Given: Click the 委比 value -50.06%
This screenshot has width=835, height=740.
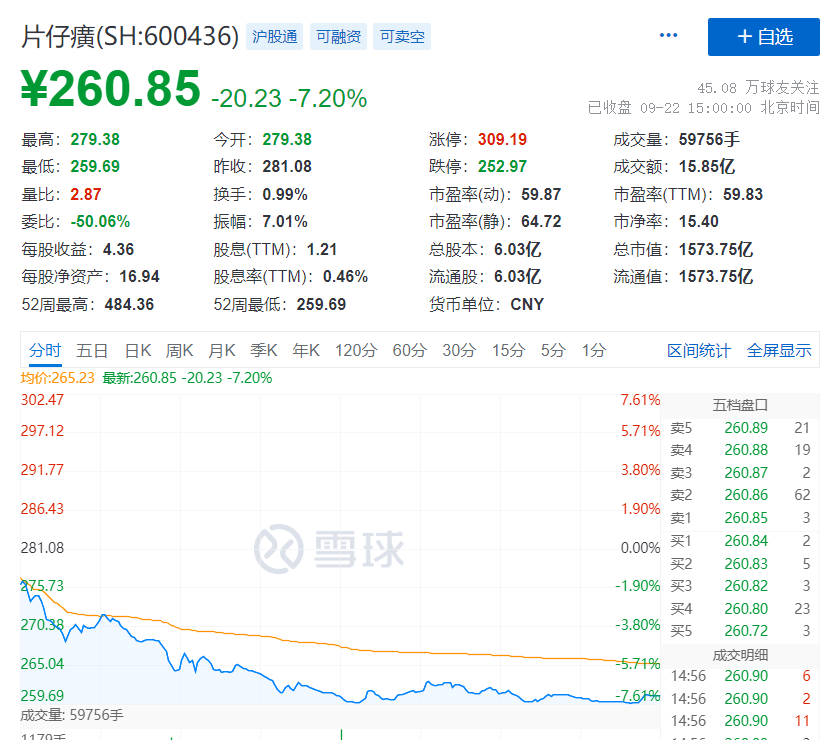Looking at the screenshot, I should (x=100, y=221).
